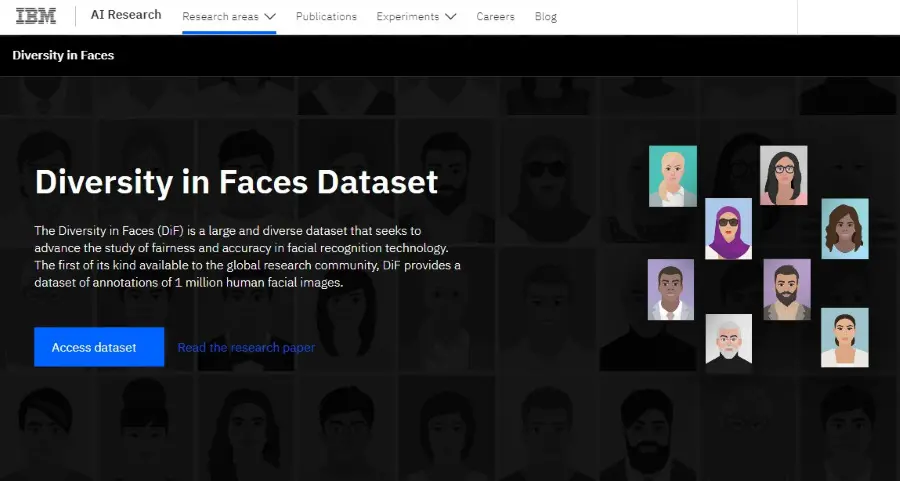
Task: Select the Diversity in Faces header title
Action: [x=63, y=55]
